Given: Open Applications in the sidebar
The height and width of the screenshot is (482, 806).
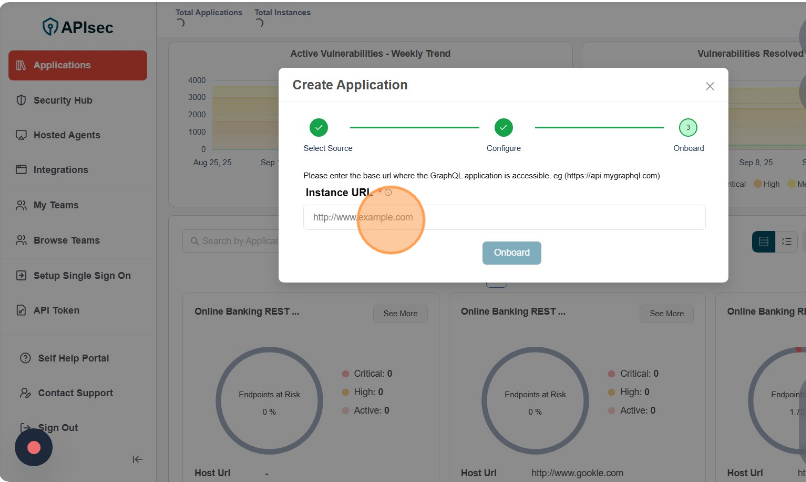Looking at the screenshot, I should tap(77, 65).
